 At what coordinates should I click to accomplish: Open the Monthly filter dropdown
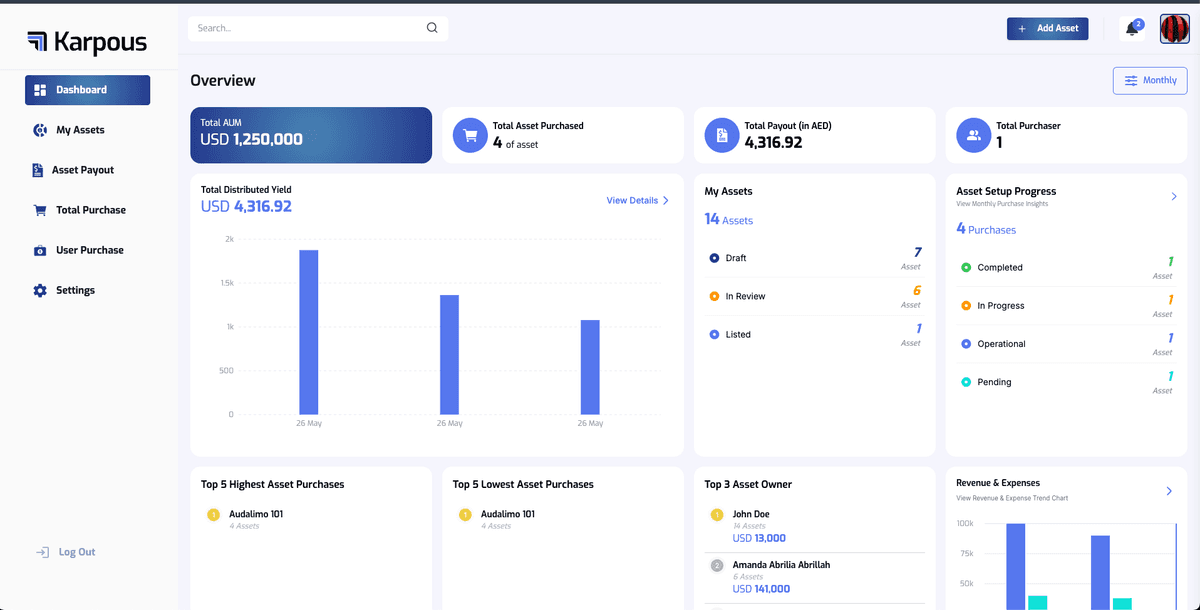pos(1150,81)
